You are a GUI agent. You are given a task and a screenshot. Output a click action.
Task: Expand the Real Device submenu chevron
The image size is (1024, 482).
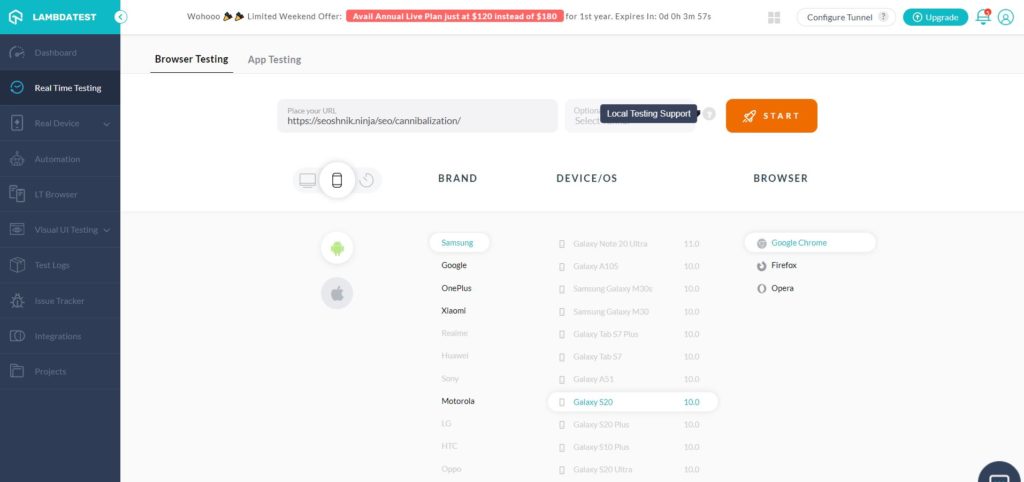tap(106, 124)
